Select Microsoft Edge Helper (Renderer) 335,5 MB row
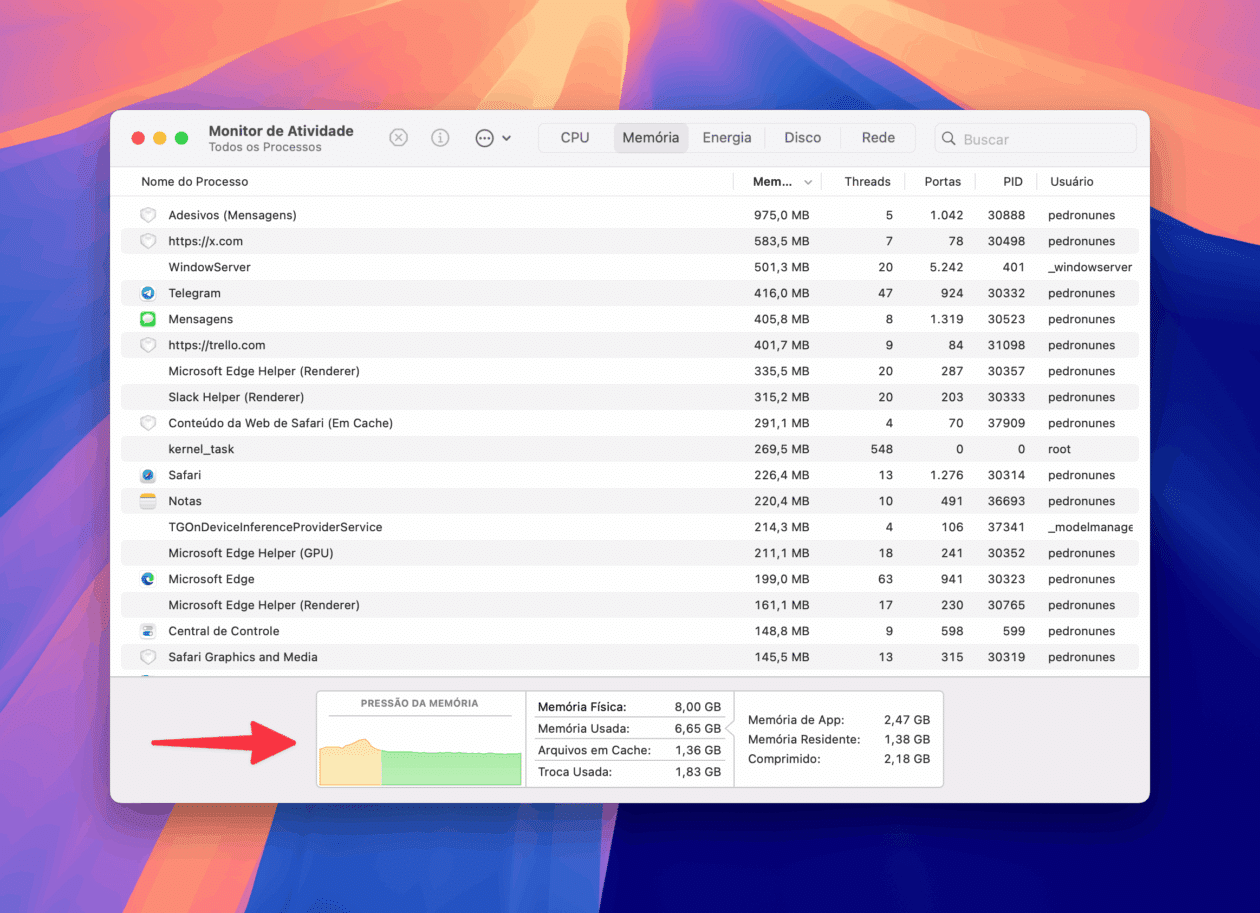 point(630,371)
